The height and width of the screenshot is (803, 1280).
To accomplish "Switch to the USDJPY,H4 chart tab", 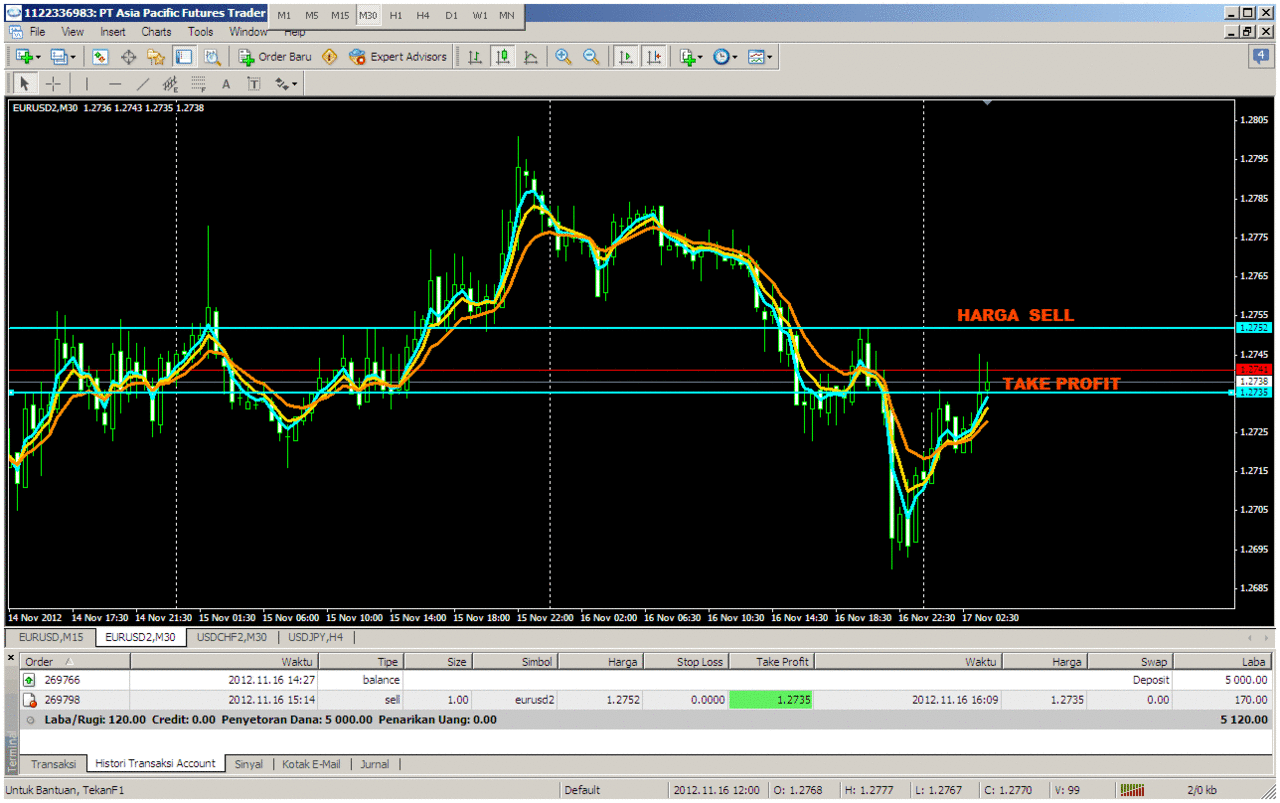I will tap(316, 637).
